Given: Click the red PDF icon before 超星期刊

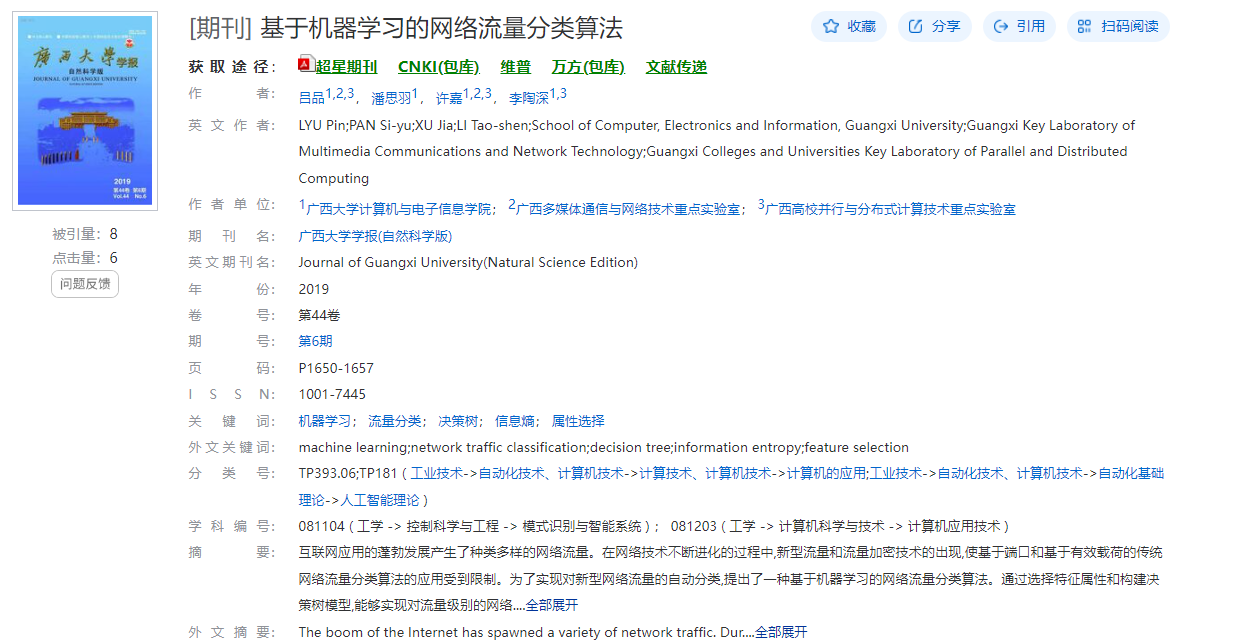Looking at the screenshot, I should point(306,65).
